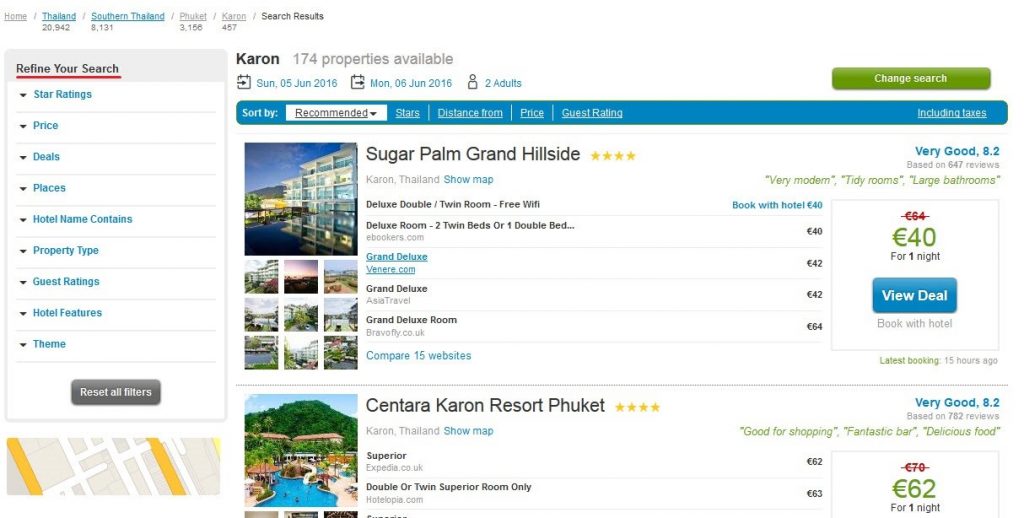Expand the Star Ratings filter
Screen dimensions: 1024x518
pos(62,95)
